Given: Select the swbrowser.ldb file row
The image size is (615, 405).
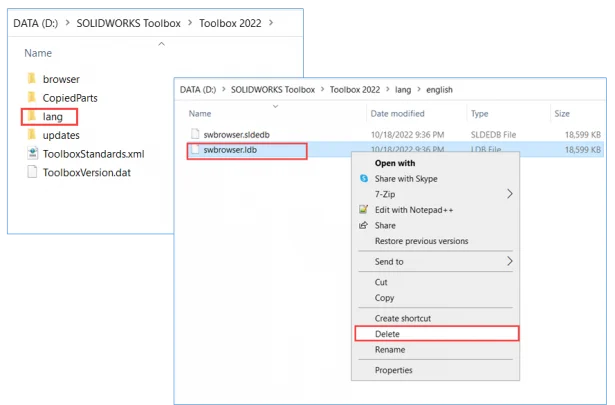Looking at the screenshot, I should pos(246,151).
